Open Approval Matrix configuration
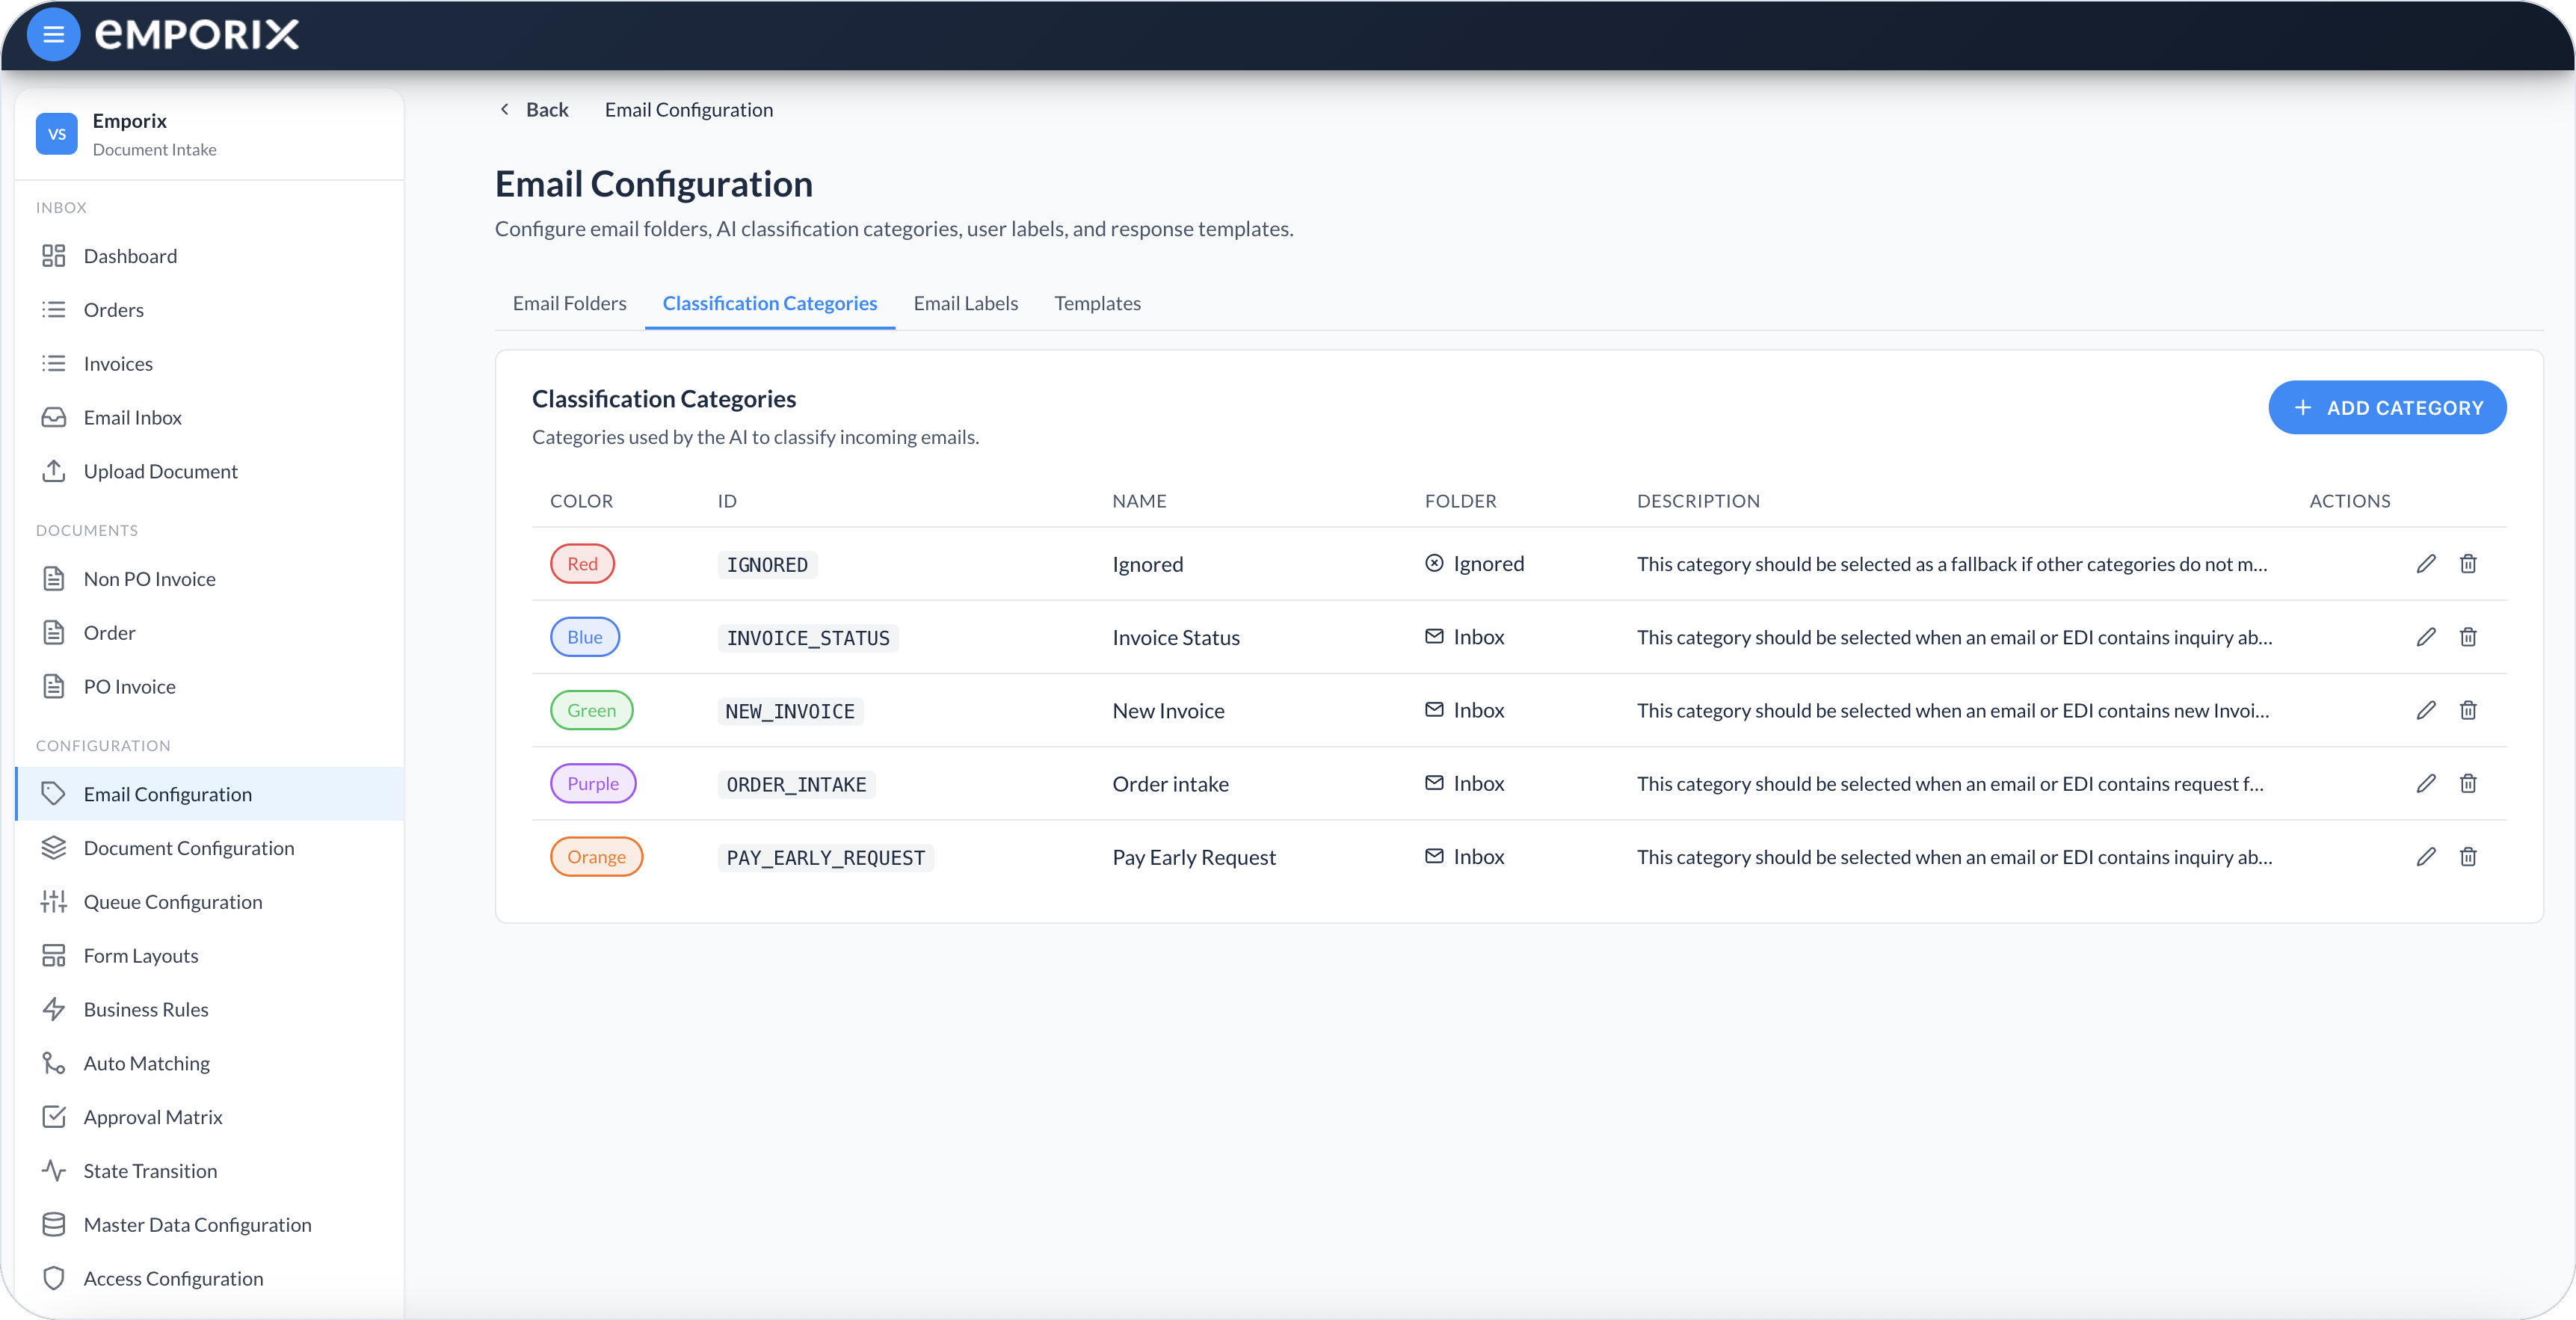2576x1320 pixels. coord(210,1117)
